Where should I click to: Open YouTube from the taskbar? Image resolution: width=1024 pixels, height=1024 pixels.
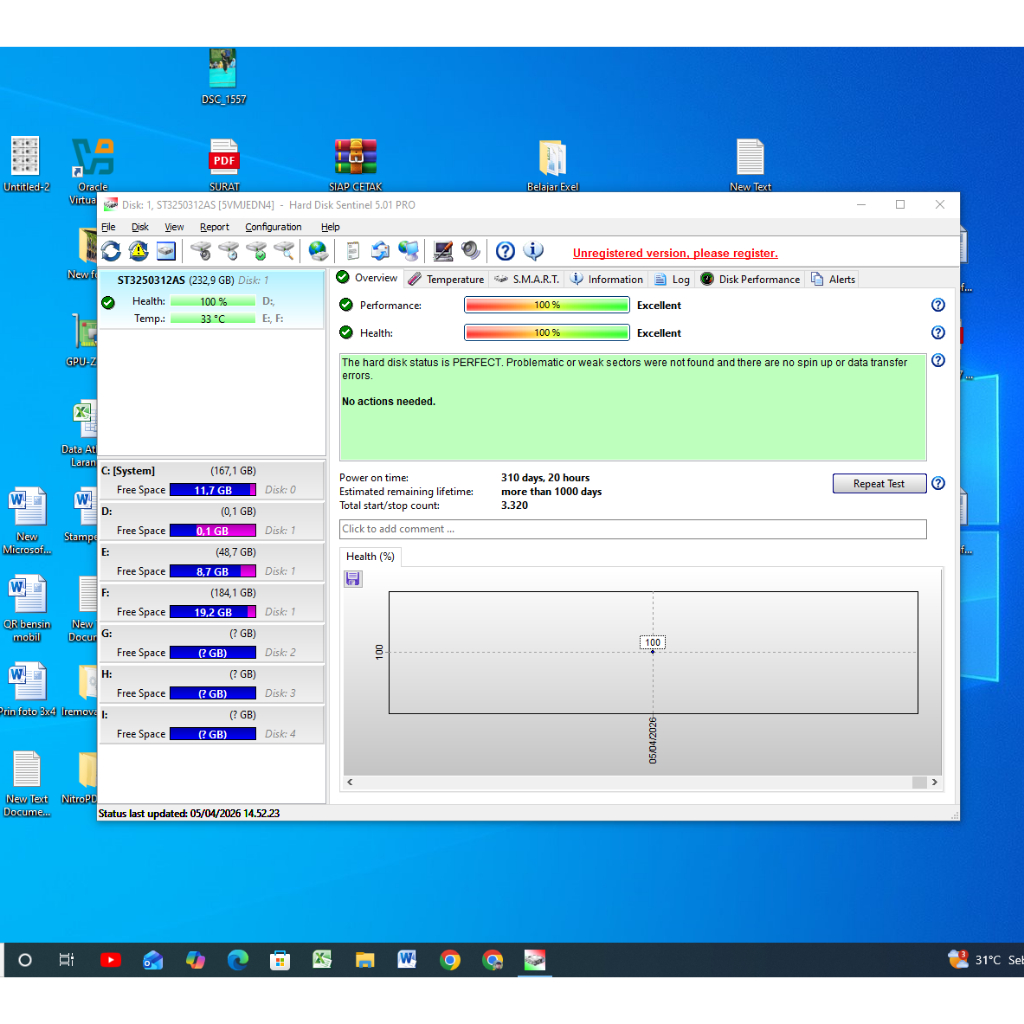pos(110,960)
